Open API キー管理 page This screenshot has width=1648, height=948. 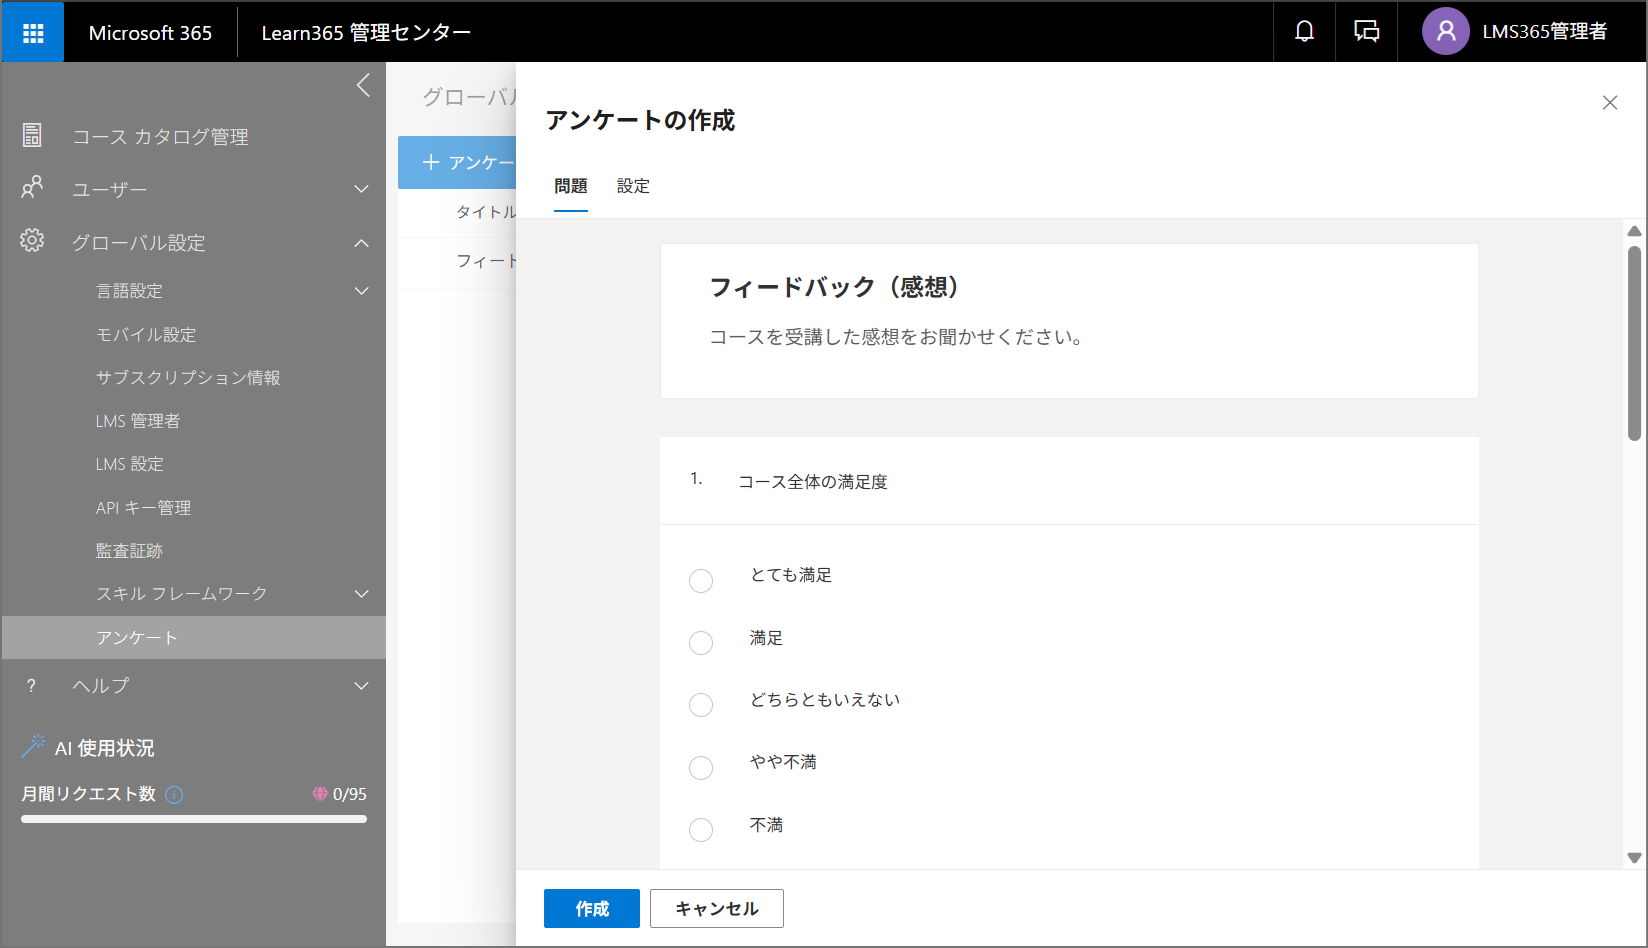pos(143,508)
